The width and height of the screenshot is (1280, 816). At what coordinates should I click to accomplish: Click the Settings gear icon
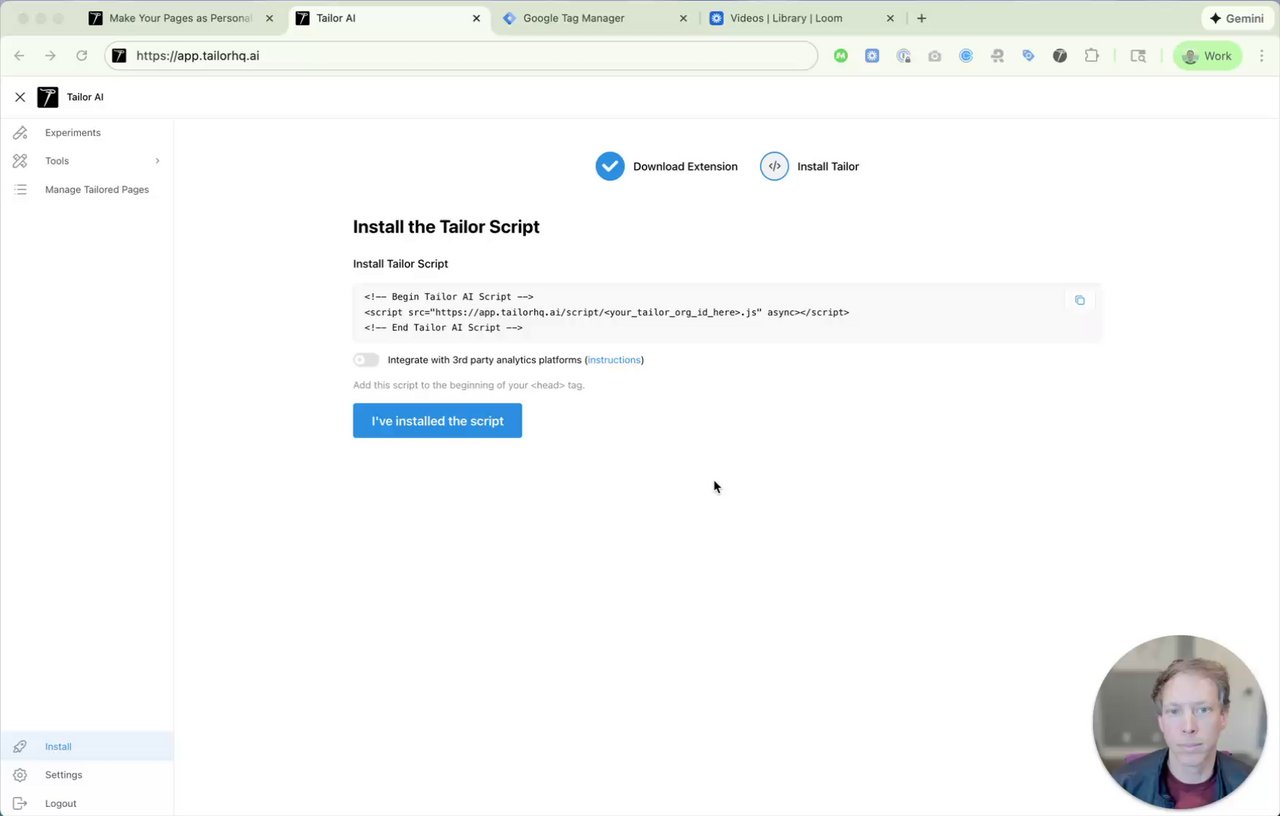[x=20, y=775]
